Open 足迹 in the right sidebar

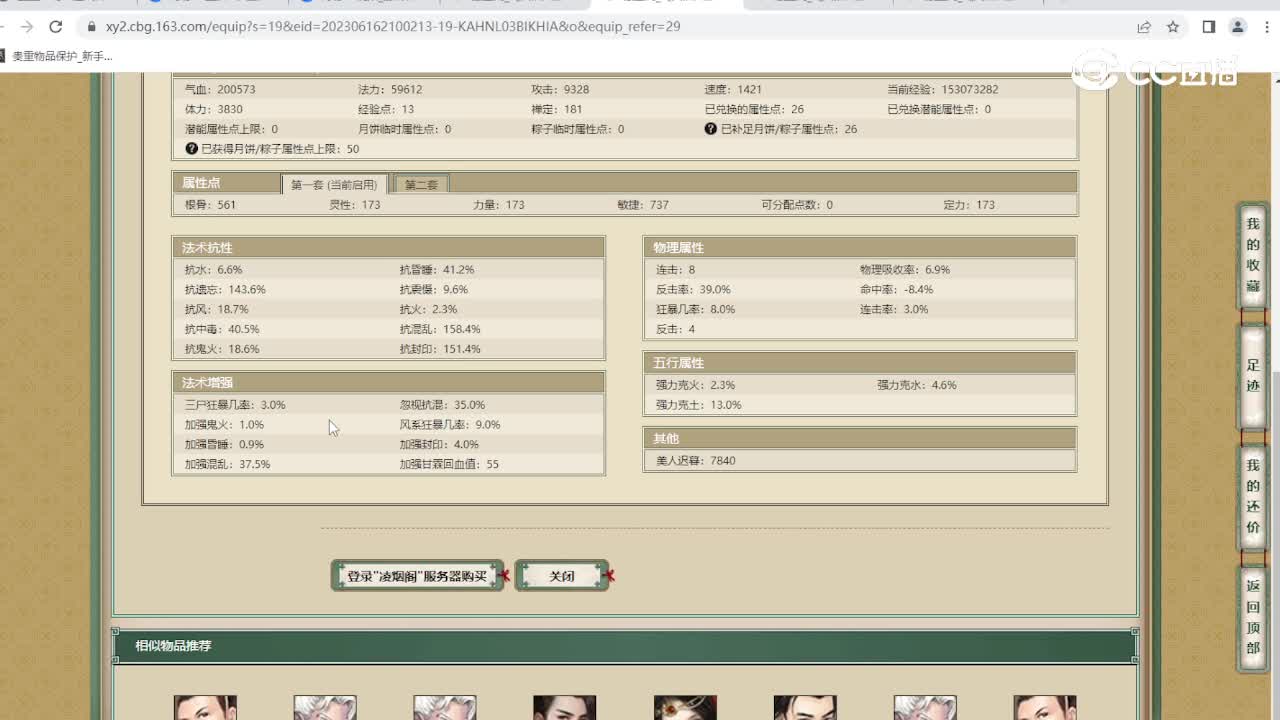pyautogui.click(x=1252, y=376)
